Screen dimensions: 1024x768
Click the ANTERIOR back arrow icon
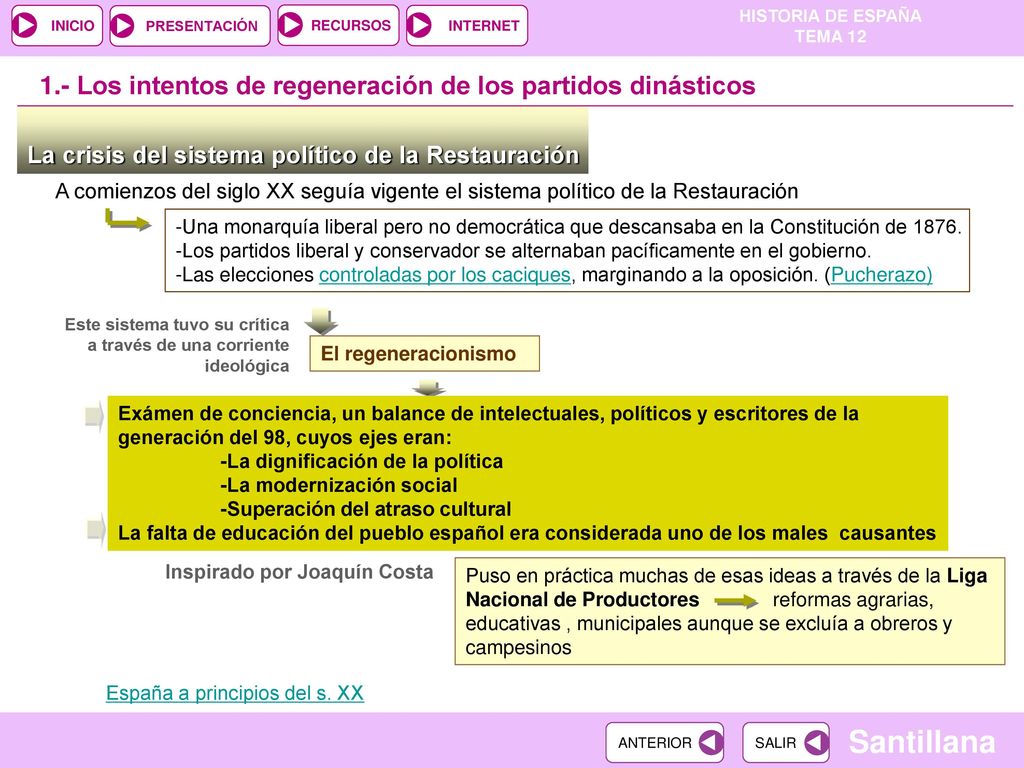pyautogui.click(x=710, y=743)
